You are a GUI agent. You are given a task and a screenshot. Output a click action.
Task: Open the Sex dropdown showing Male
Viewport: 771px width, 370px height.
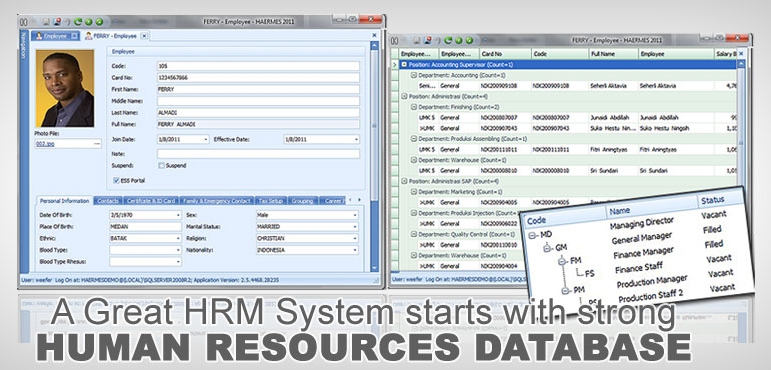[355, 215]
